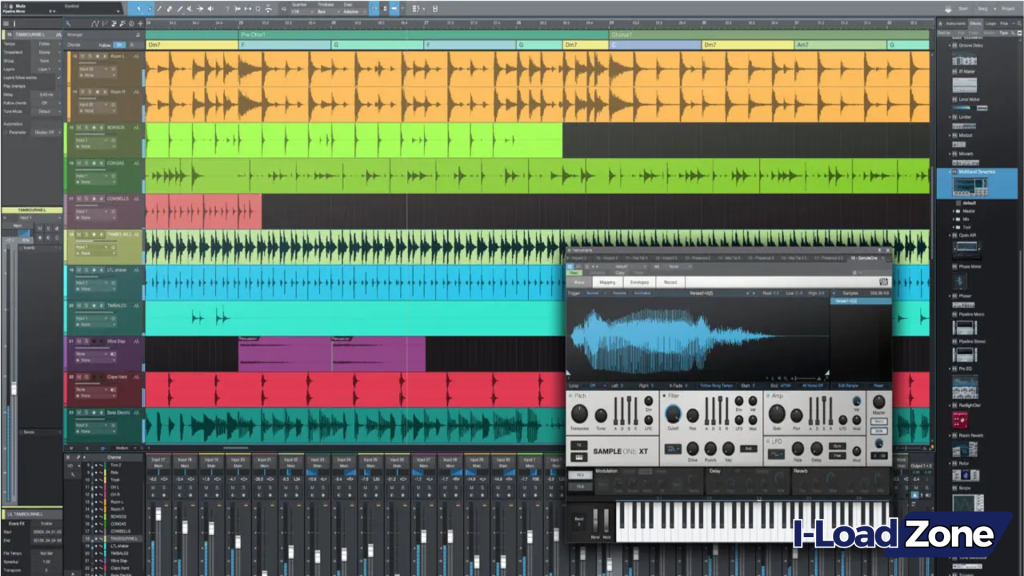Open the Adaptive snap mode dropdown

click(x=356, y=10)
